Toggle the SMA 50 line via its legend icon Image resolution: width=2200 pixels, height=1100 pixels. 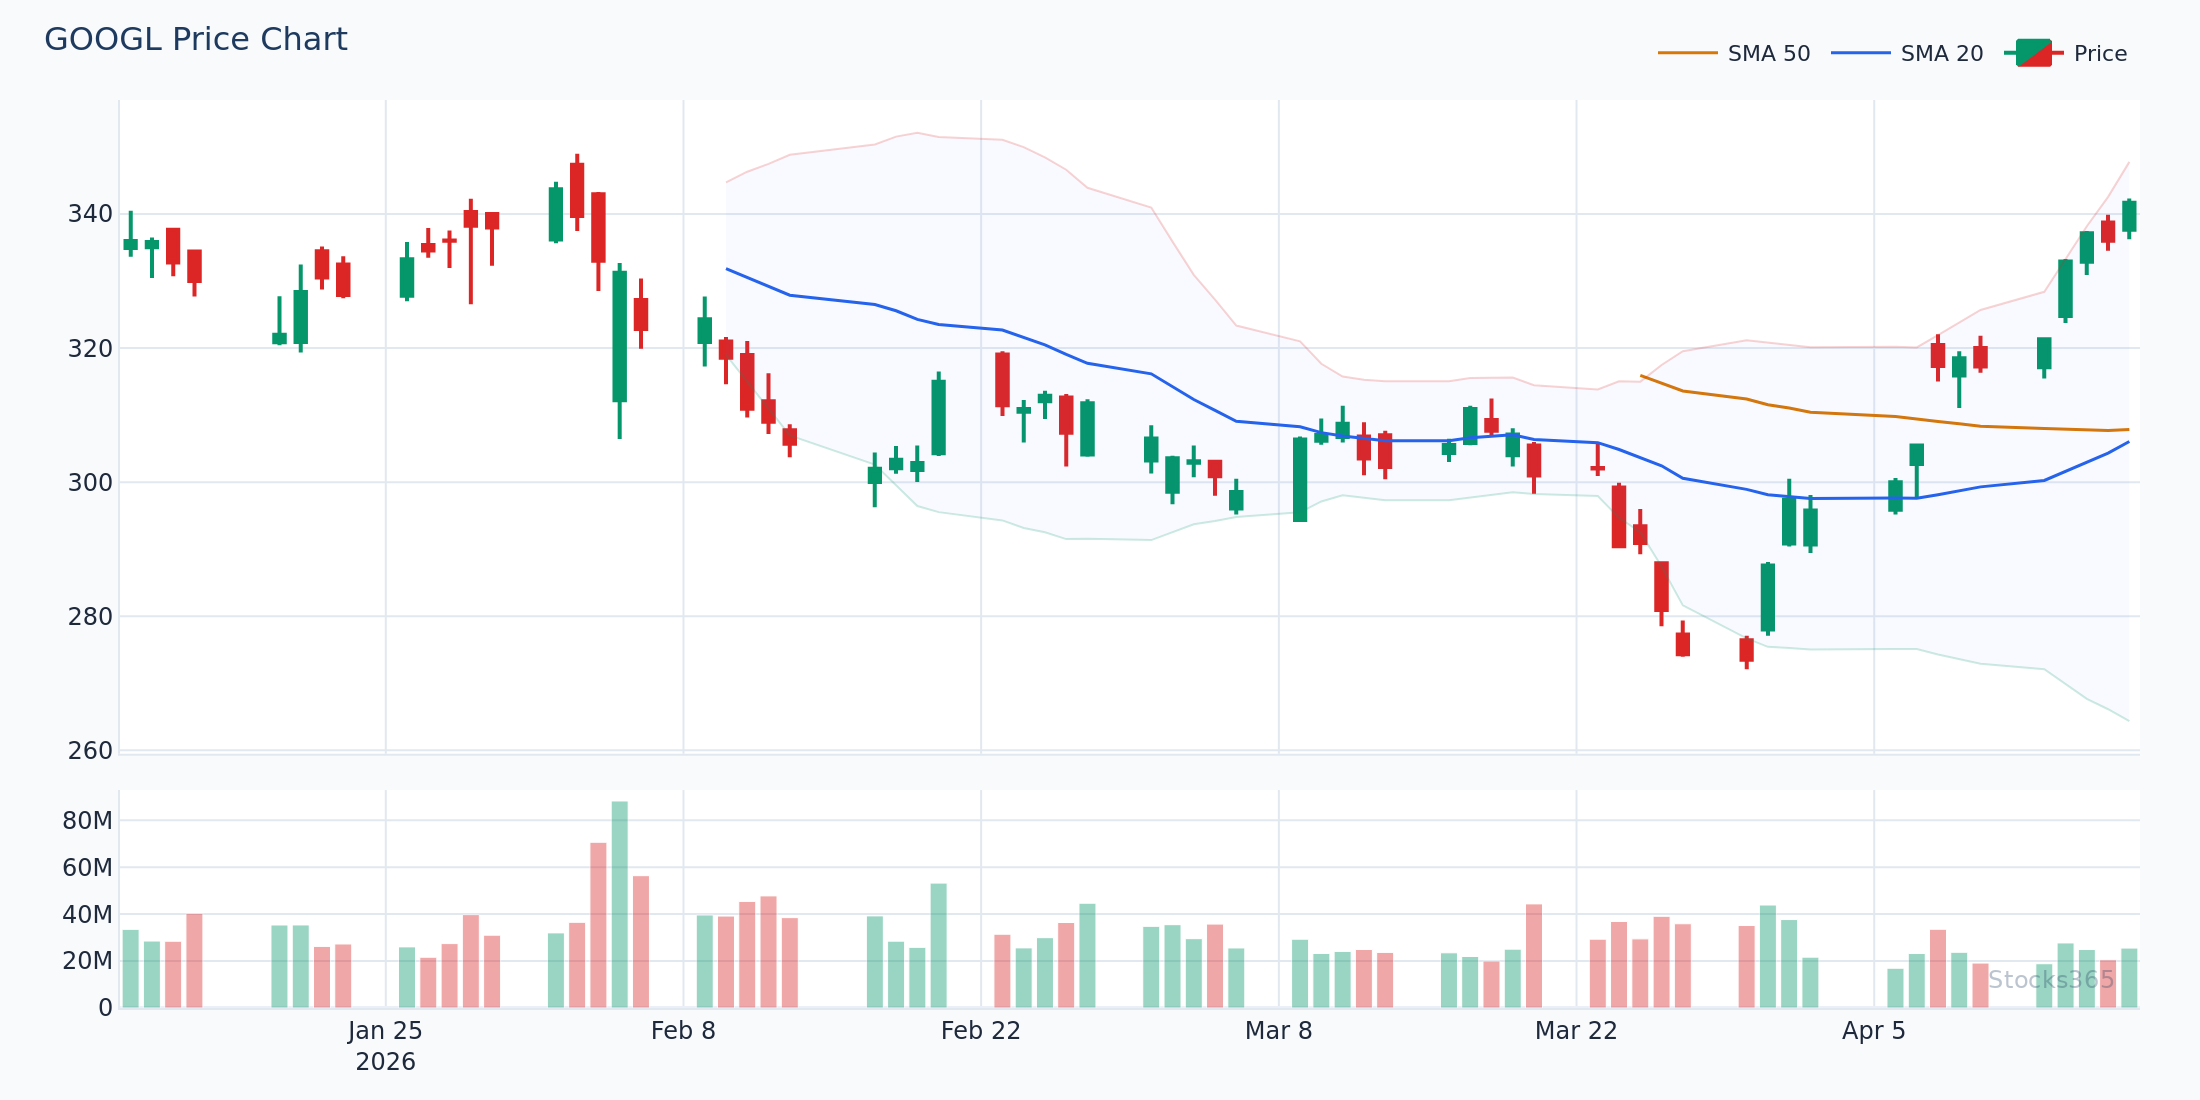click(1690, 52)
